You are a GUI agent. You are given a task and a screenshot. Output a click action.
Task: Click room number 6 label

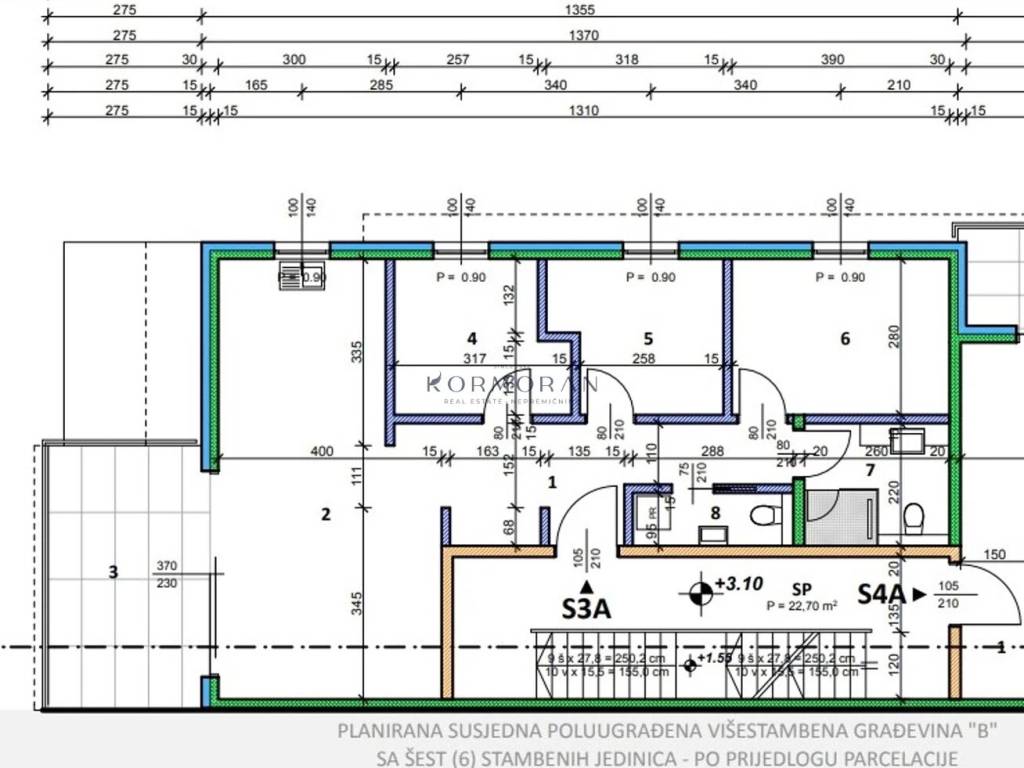coord(845,338)
